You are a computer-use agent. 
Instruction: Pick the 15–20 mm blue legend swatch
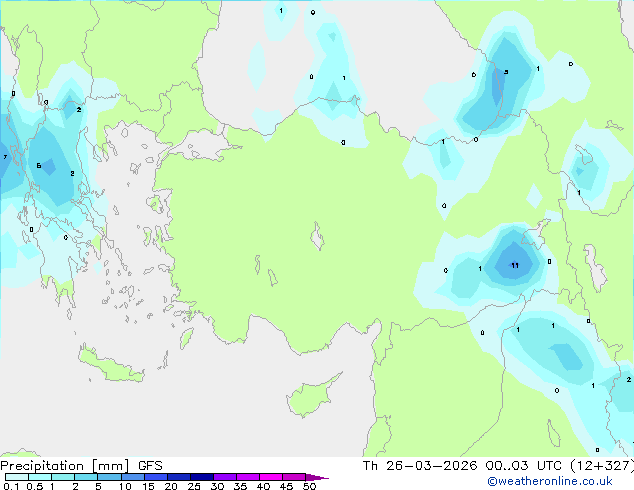[x=156, y=477]
